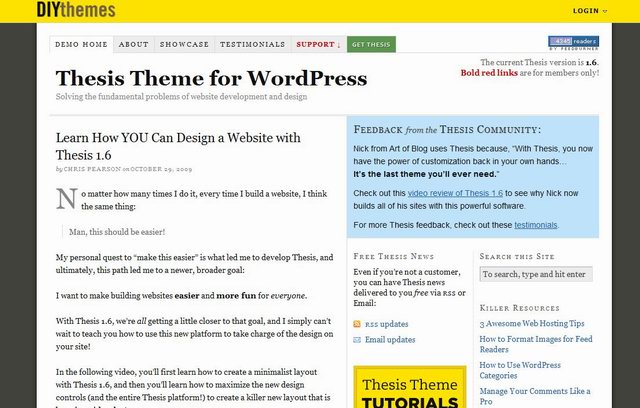Click the Feedback from the Thesis Community heading
The image size is (640, 408).
click(447, 130)
